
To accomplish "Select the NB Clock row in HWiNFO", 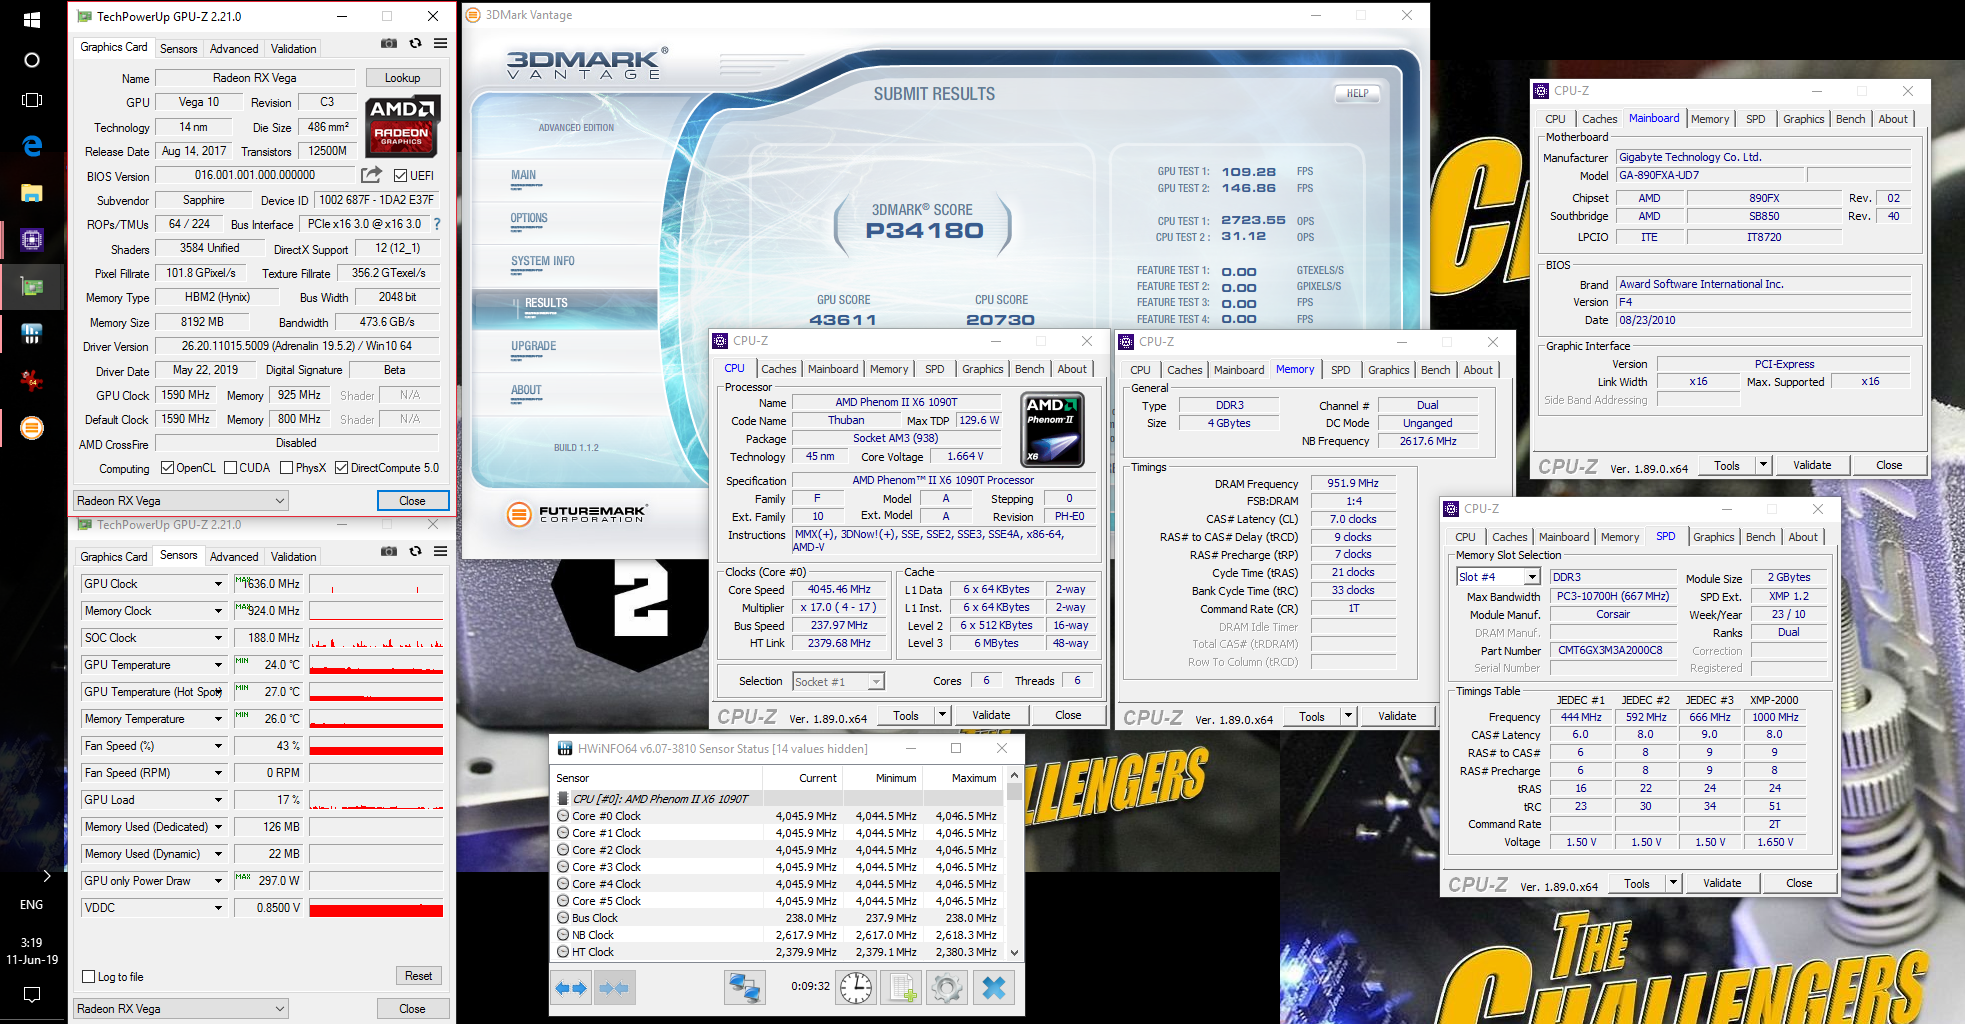I will [x=778, y=935].
